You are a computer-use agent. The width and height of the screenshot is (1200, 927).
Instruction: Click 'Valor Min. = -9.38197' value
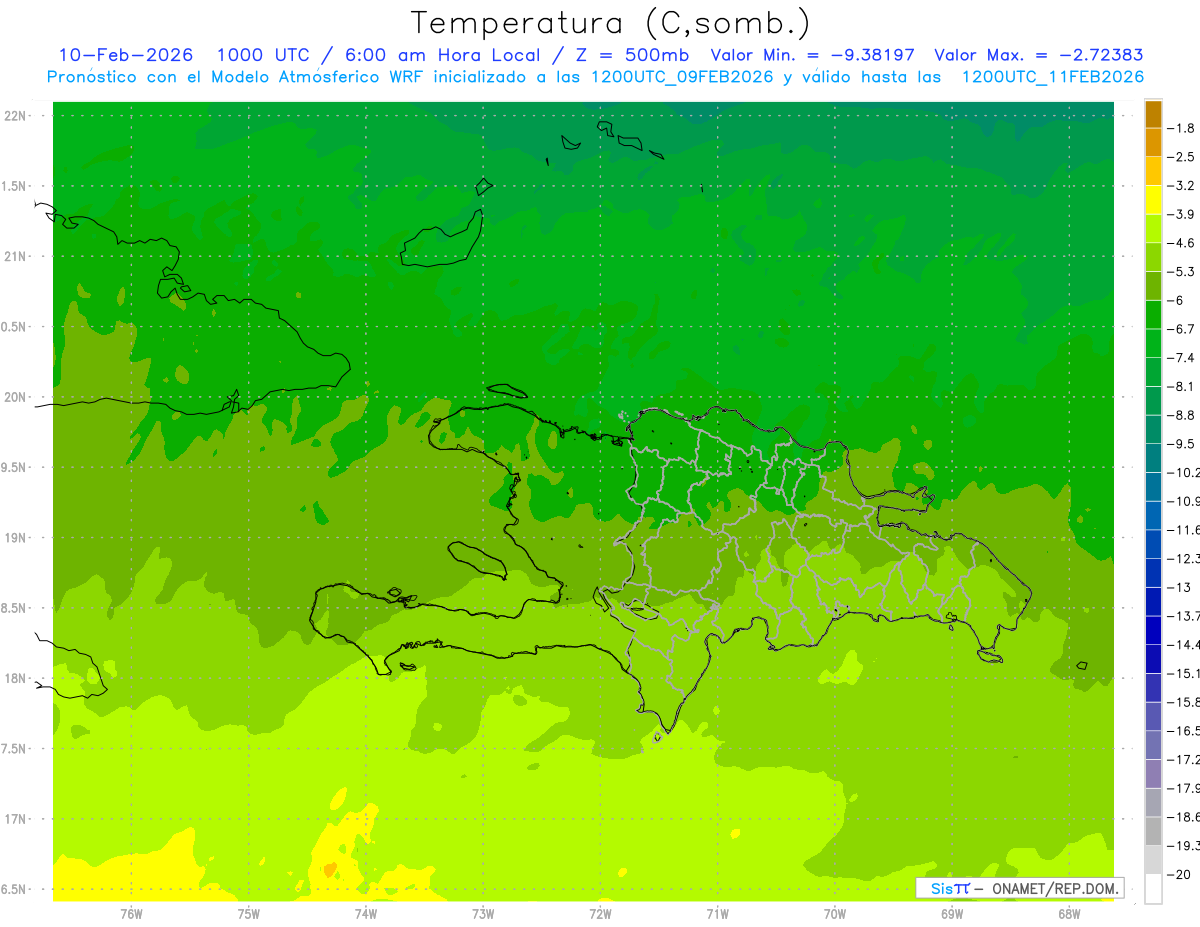(812, 55)
